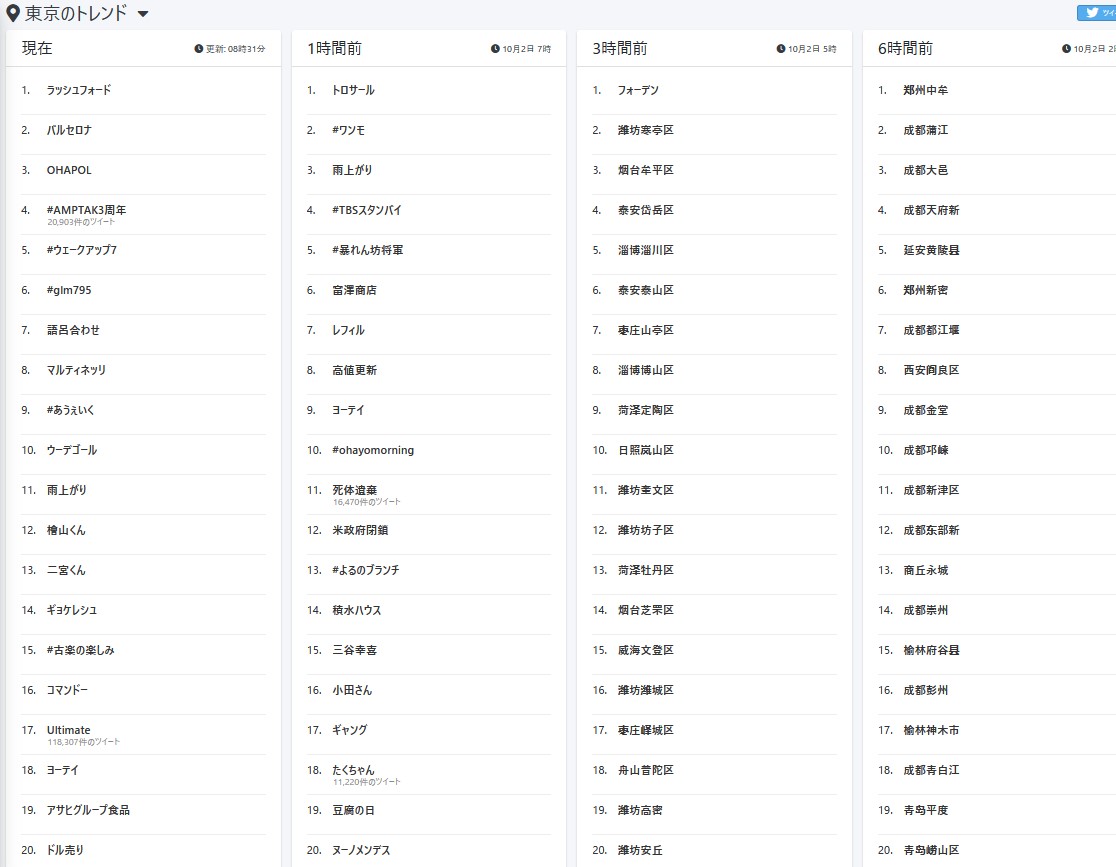Open the trend ラッシュフォード
The height and width of the screenshot is (867, 1116).
click(x=79, y=90)
